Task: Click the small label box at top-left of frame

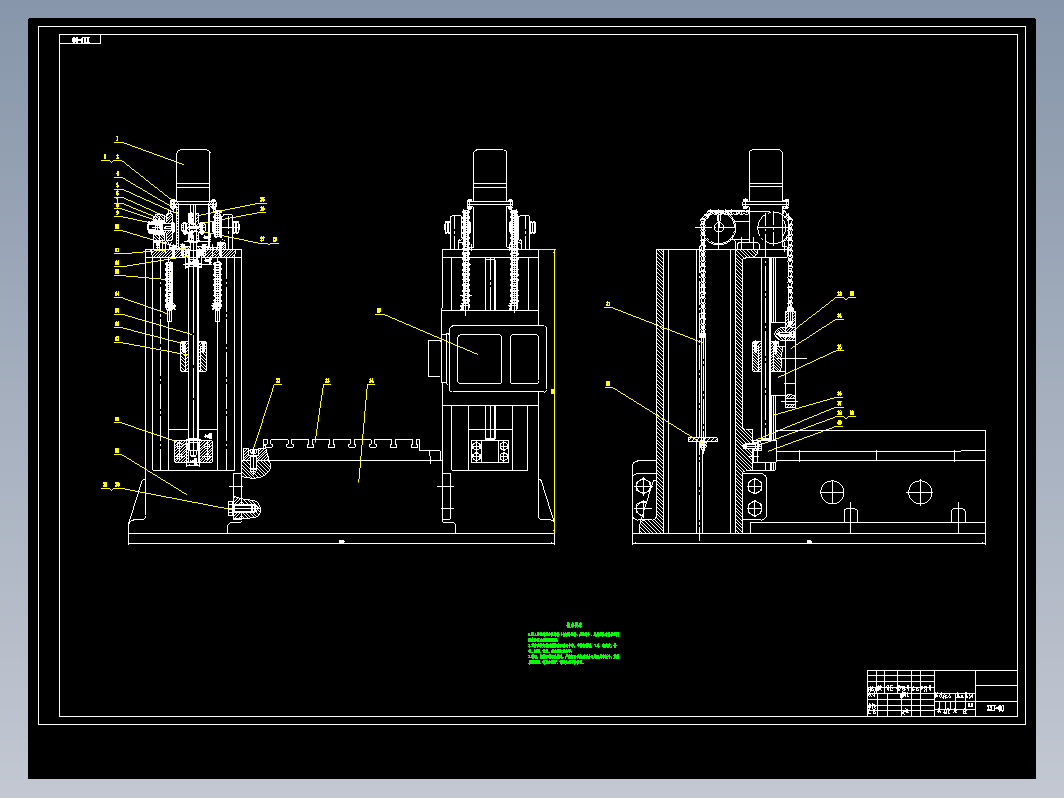Action: click(80, 40)
